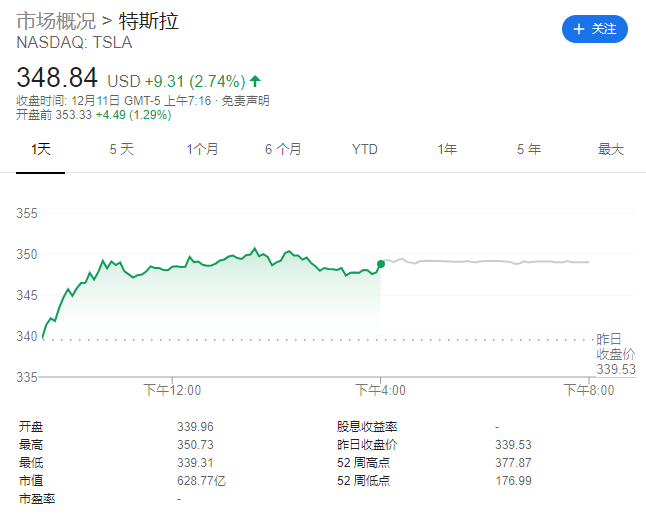
Task: Click the green closing price marker dot
Action: tap(381, 264)
